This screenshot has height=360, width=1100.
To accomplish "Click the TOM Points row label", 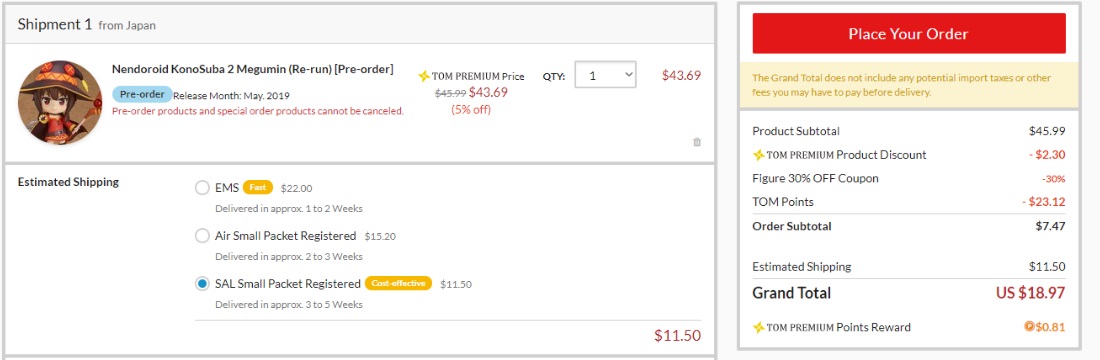I will pyautogui.click(x=783, y=202).
